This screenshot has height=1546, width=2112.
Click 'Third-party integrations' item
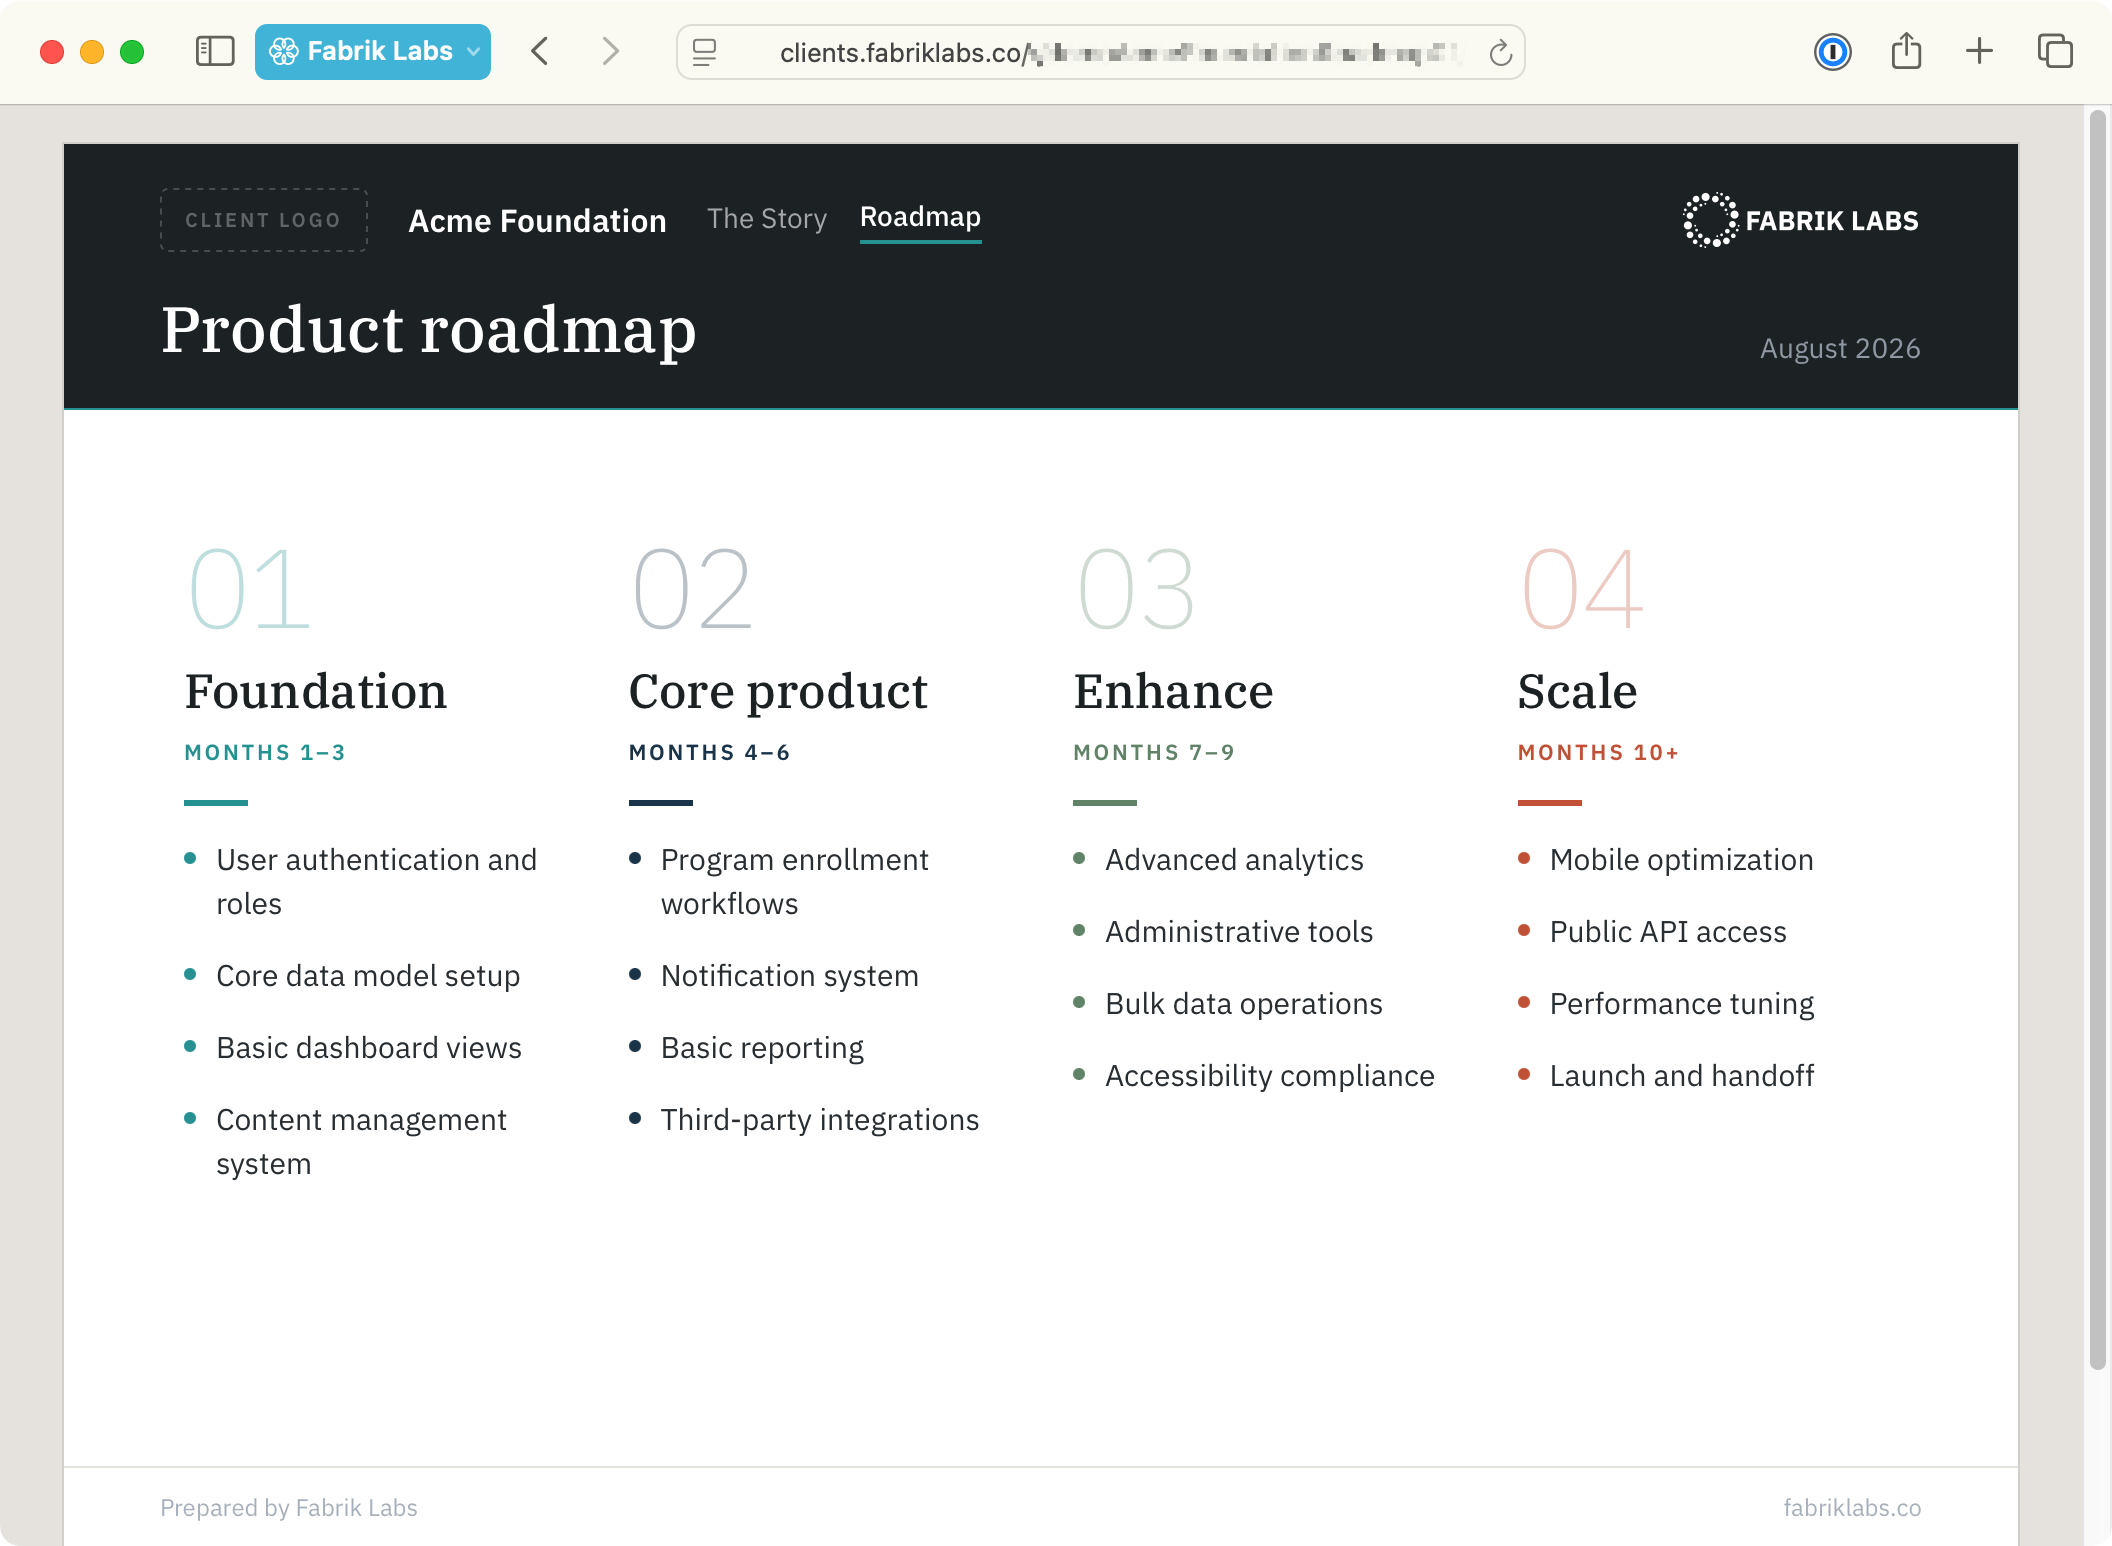coord(820,1120)
